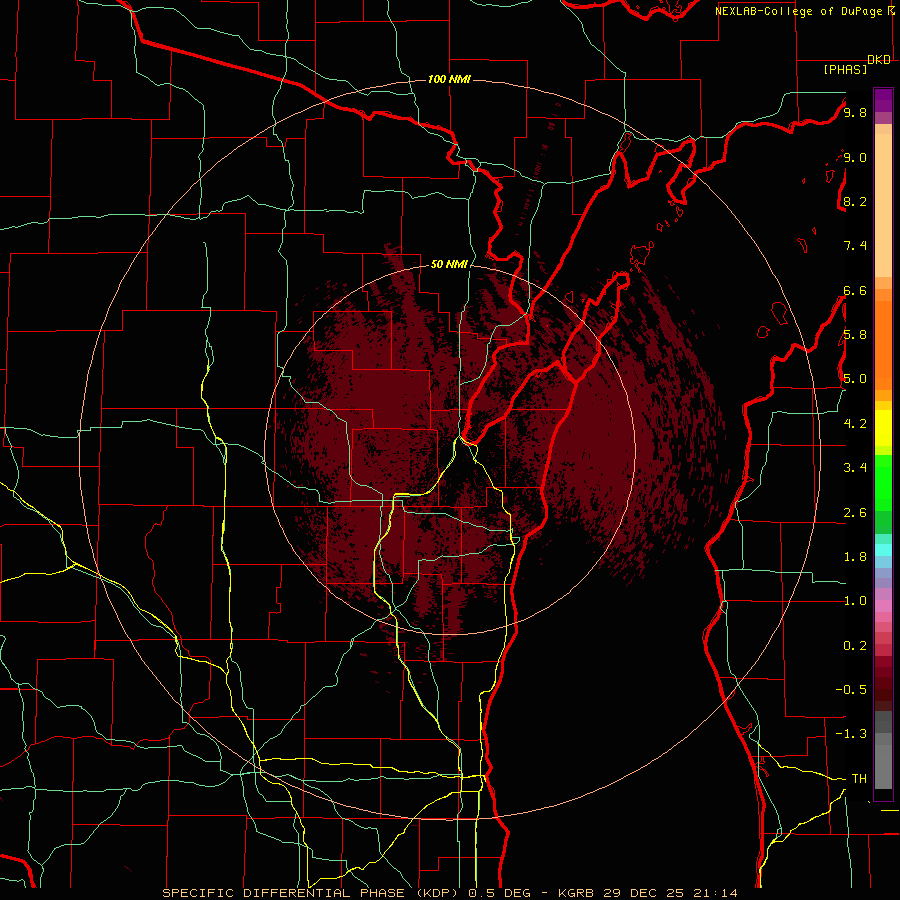
Task: Click the 9.8 legend value
Action: 855,112
